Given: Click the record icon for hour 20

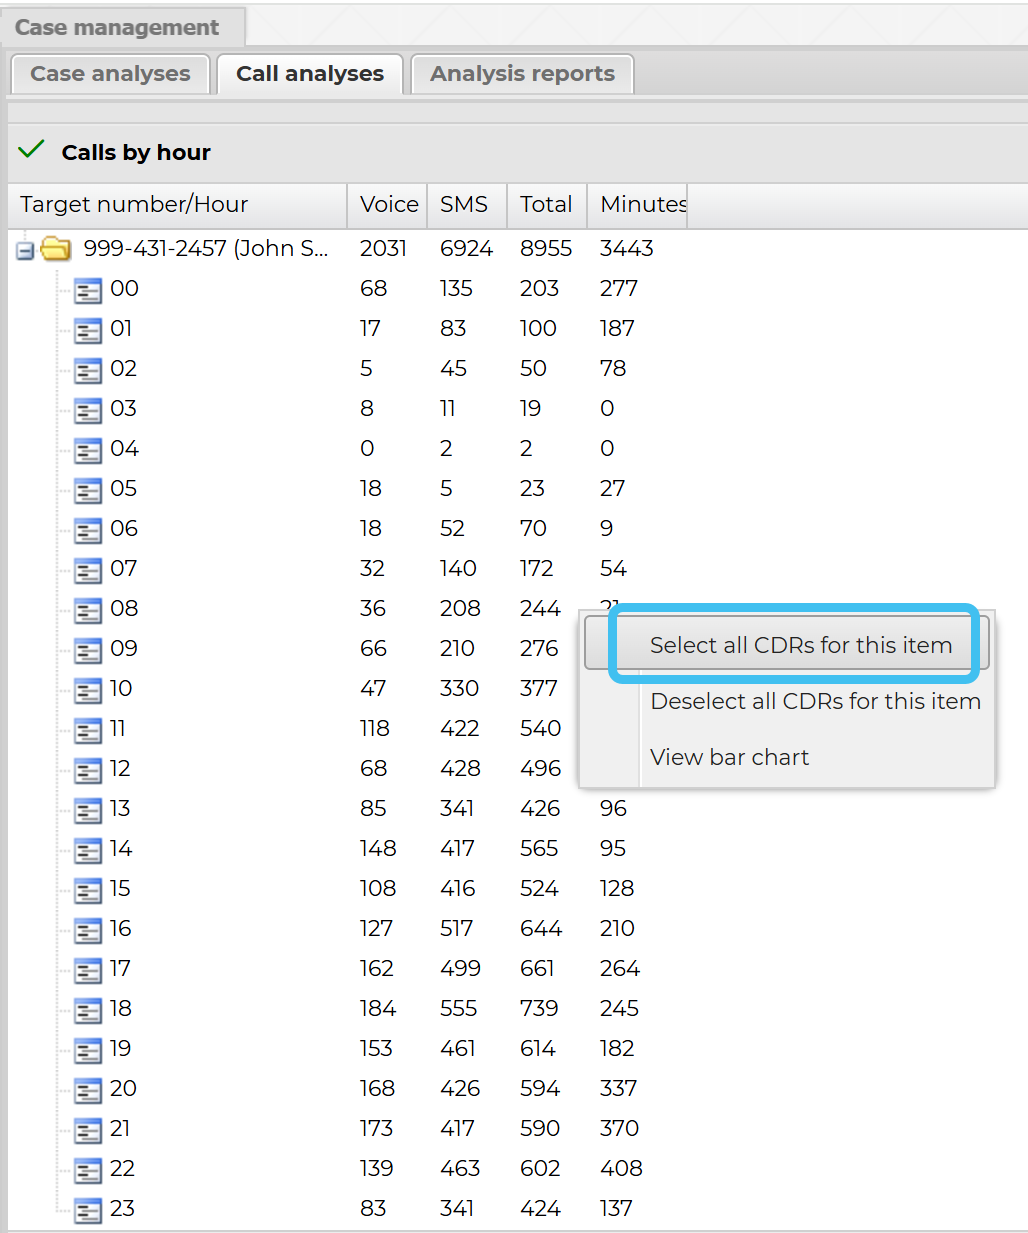Looking at the screenshot, I should tap(88, 1089).
